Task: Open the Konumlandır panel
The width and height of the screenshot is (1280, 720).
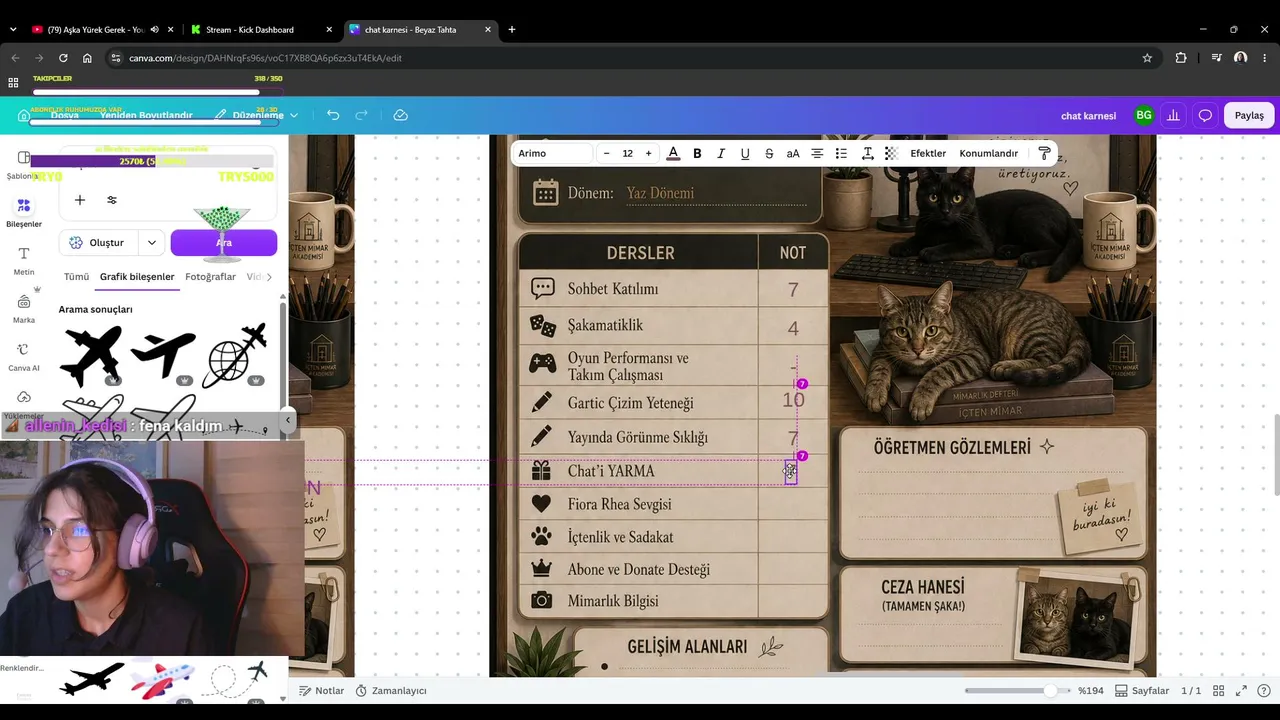Action: pos(988,153)
